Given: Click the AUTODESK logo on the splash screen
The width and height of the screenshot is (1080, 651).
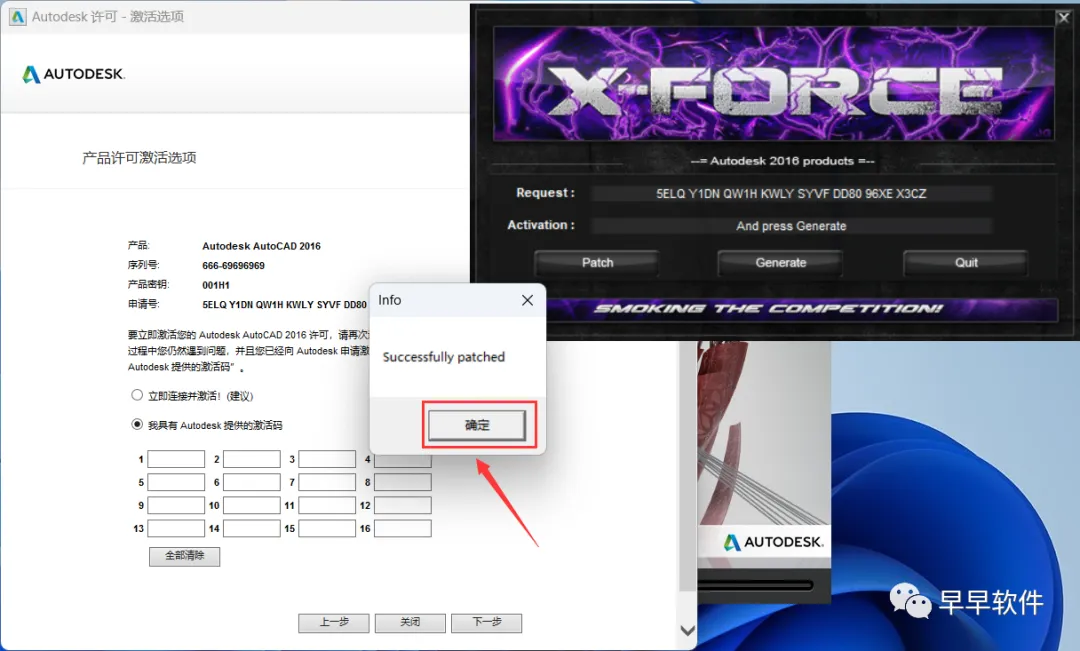Looking at the screenshot, I should [773, 542].
